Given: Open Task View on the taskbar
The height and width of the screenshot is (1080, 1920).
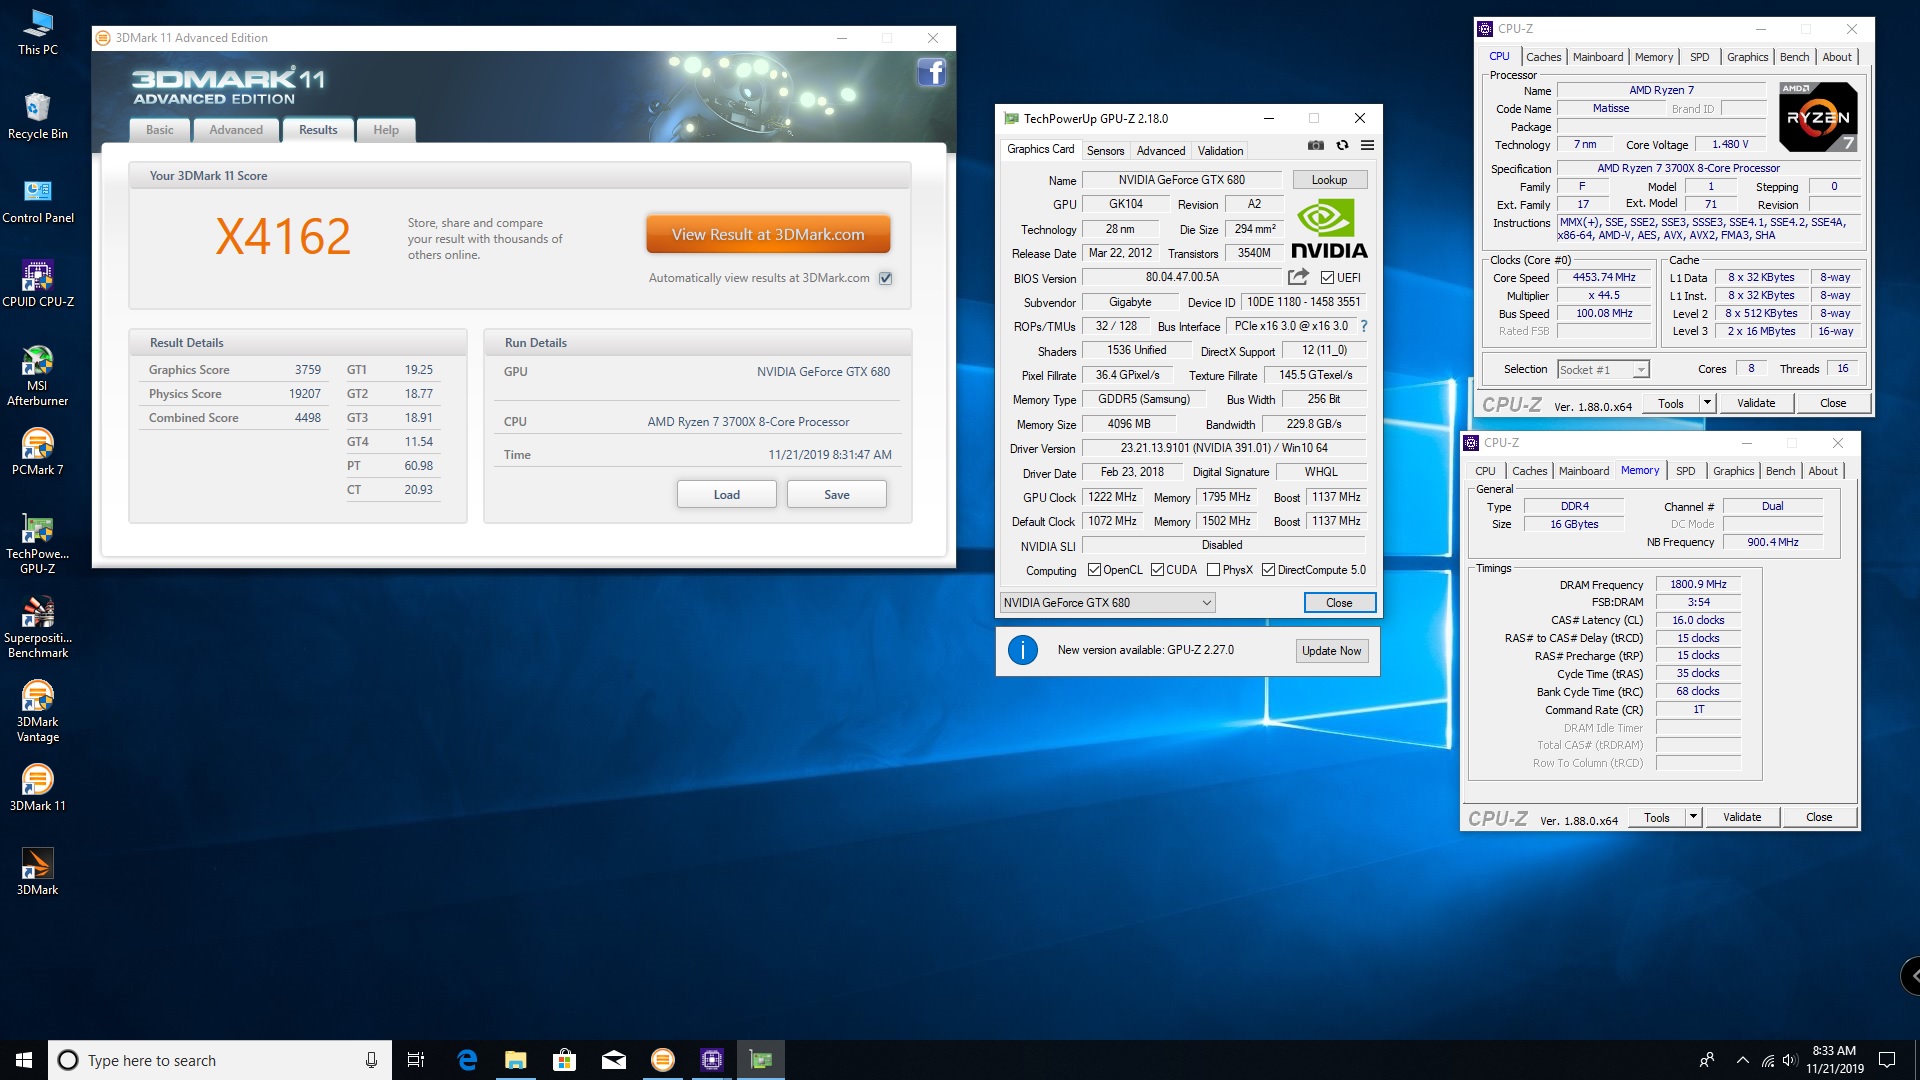Looking at the screenshot, I should (x=416, y=1060).
